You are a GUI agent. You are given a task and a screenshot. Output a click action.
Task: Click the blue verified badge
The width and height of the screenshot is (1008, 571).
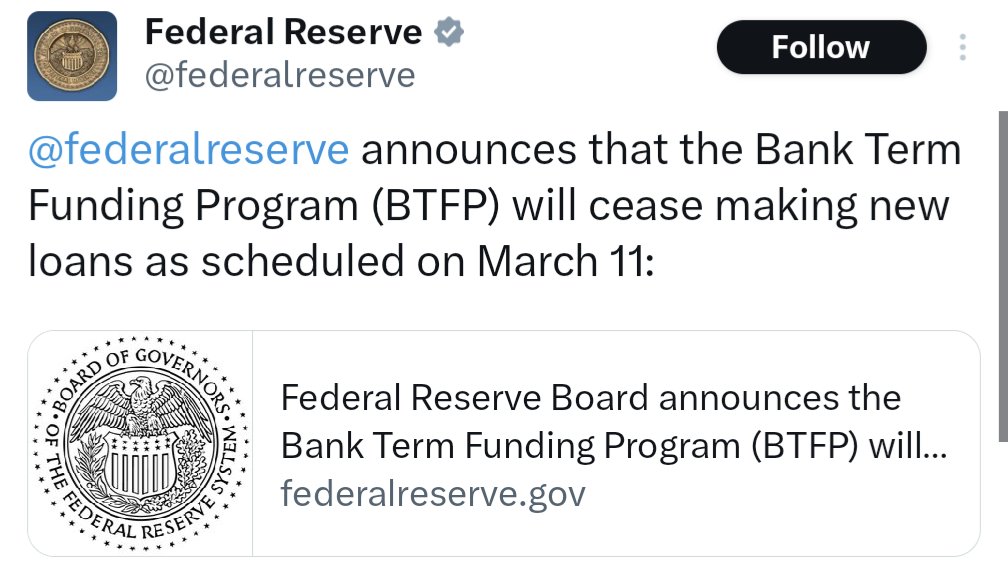(x=448, y=33)
